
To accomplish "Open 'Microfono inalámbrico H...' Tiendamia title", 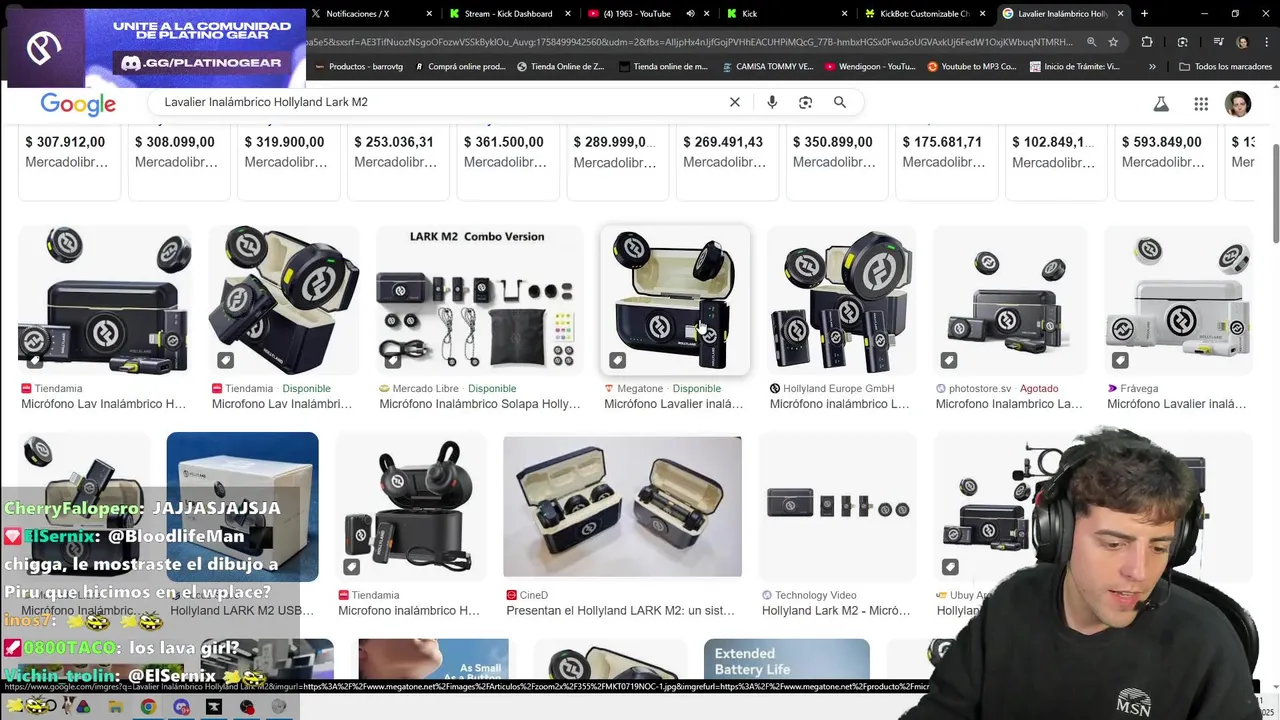I will pos(409,610).
